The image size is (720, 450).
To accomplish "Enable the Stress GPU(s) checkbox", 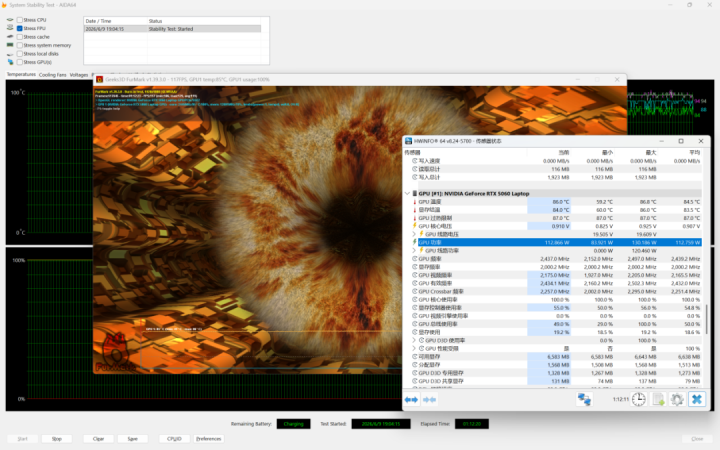I will point(20,62).
